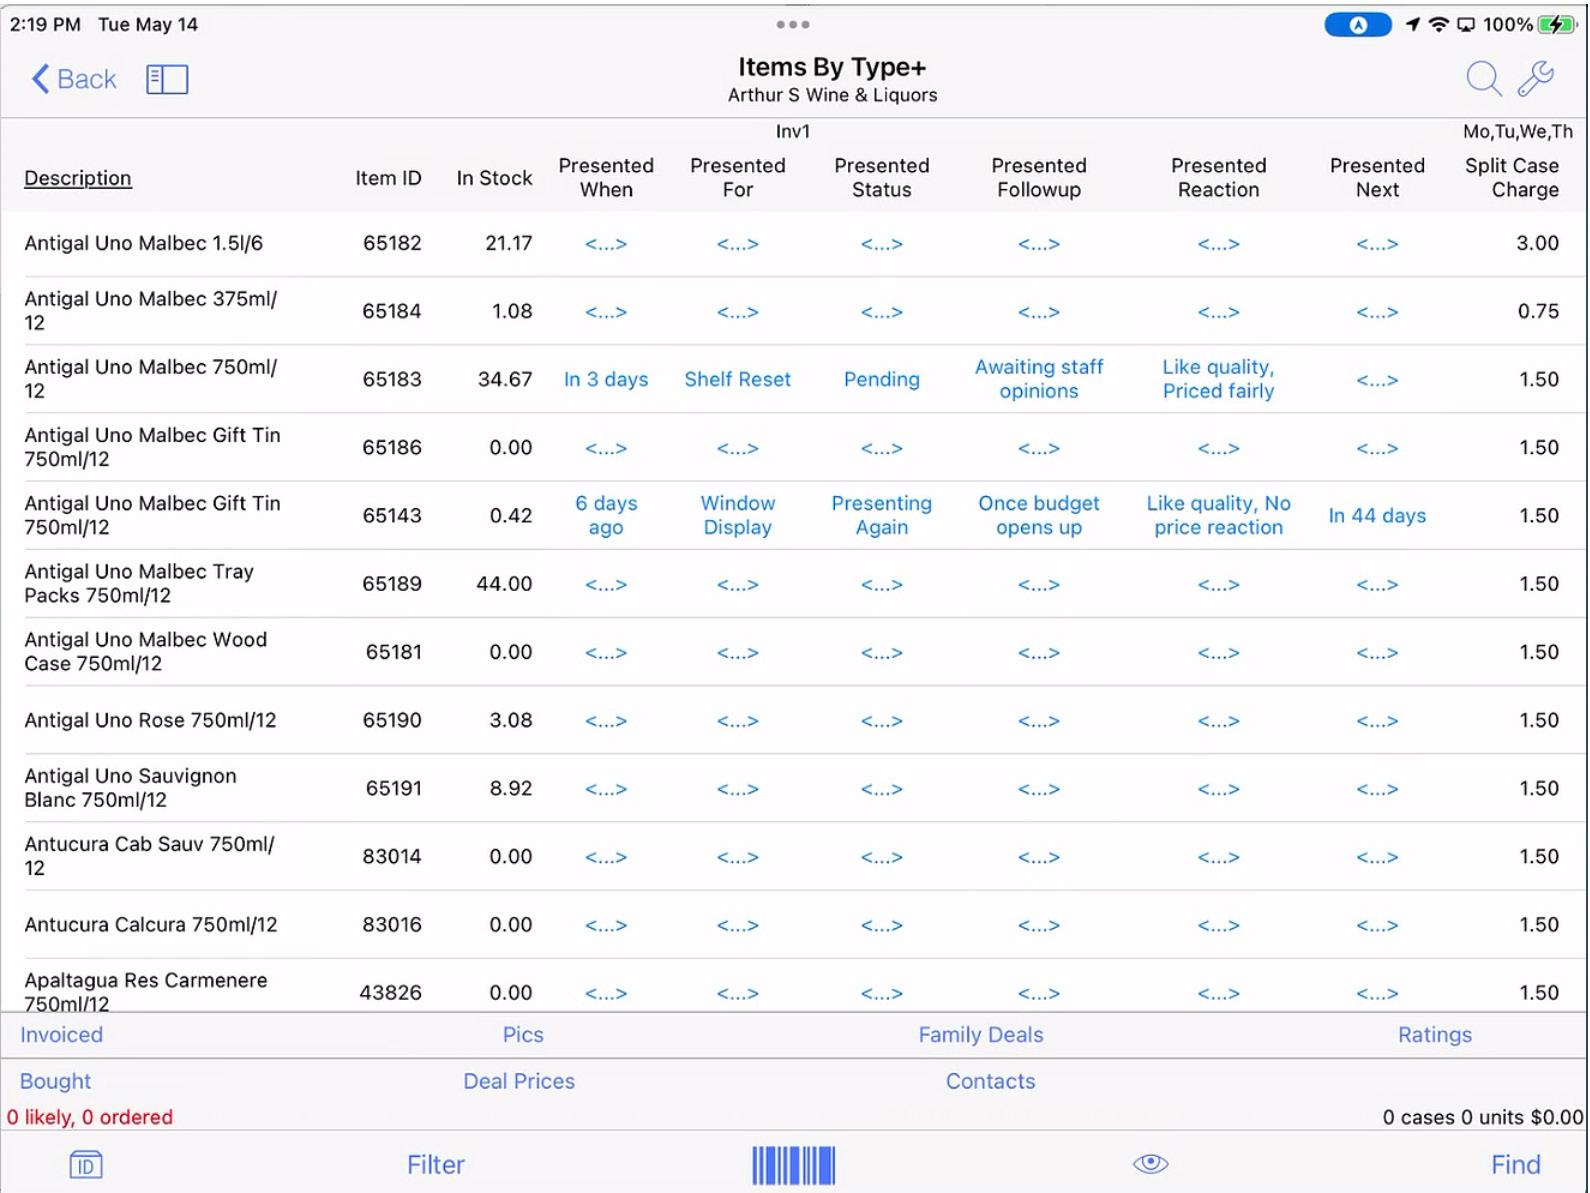Select Apaltagua Res Carmenere item
Image resolution: width=1590 pixels, height=1193 pixels.
794,986
